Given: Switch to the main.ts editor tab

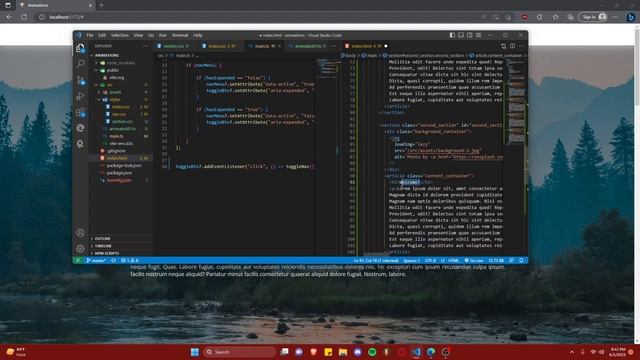Looking at the screenshot, I should pyautogui.click(x=264, y=46).
